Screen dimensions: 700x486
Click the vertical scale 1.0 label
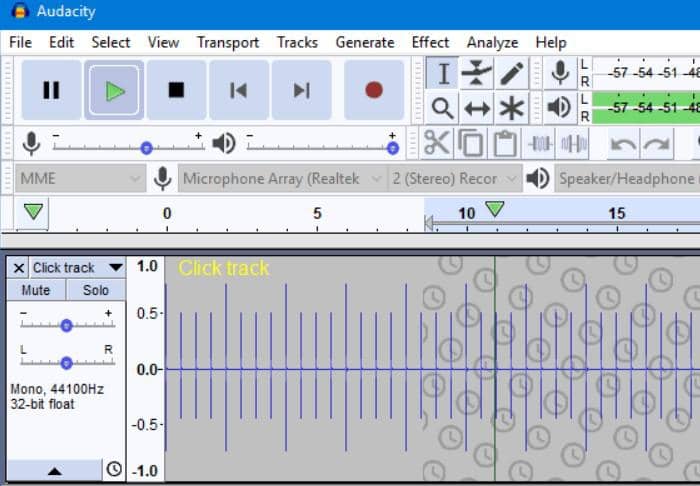coord(147,266)
